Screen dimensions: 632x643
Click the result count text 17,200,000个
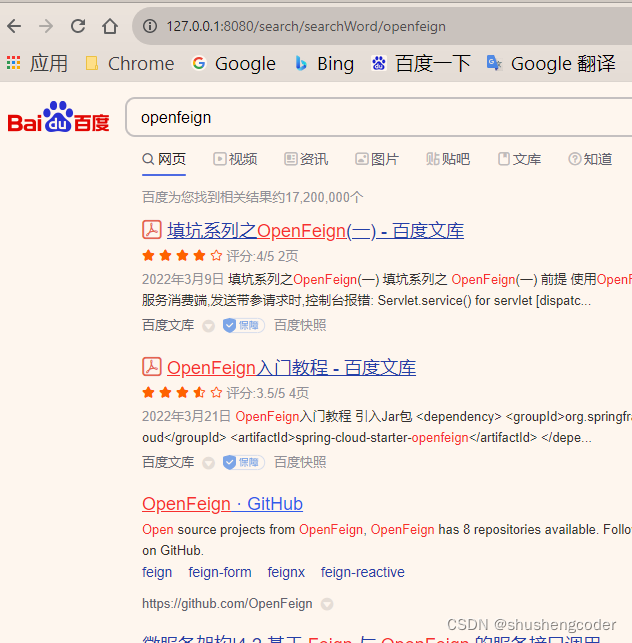(324, 197)
